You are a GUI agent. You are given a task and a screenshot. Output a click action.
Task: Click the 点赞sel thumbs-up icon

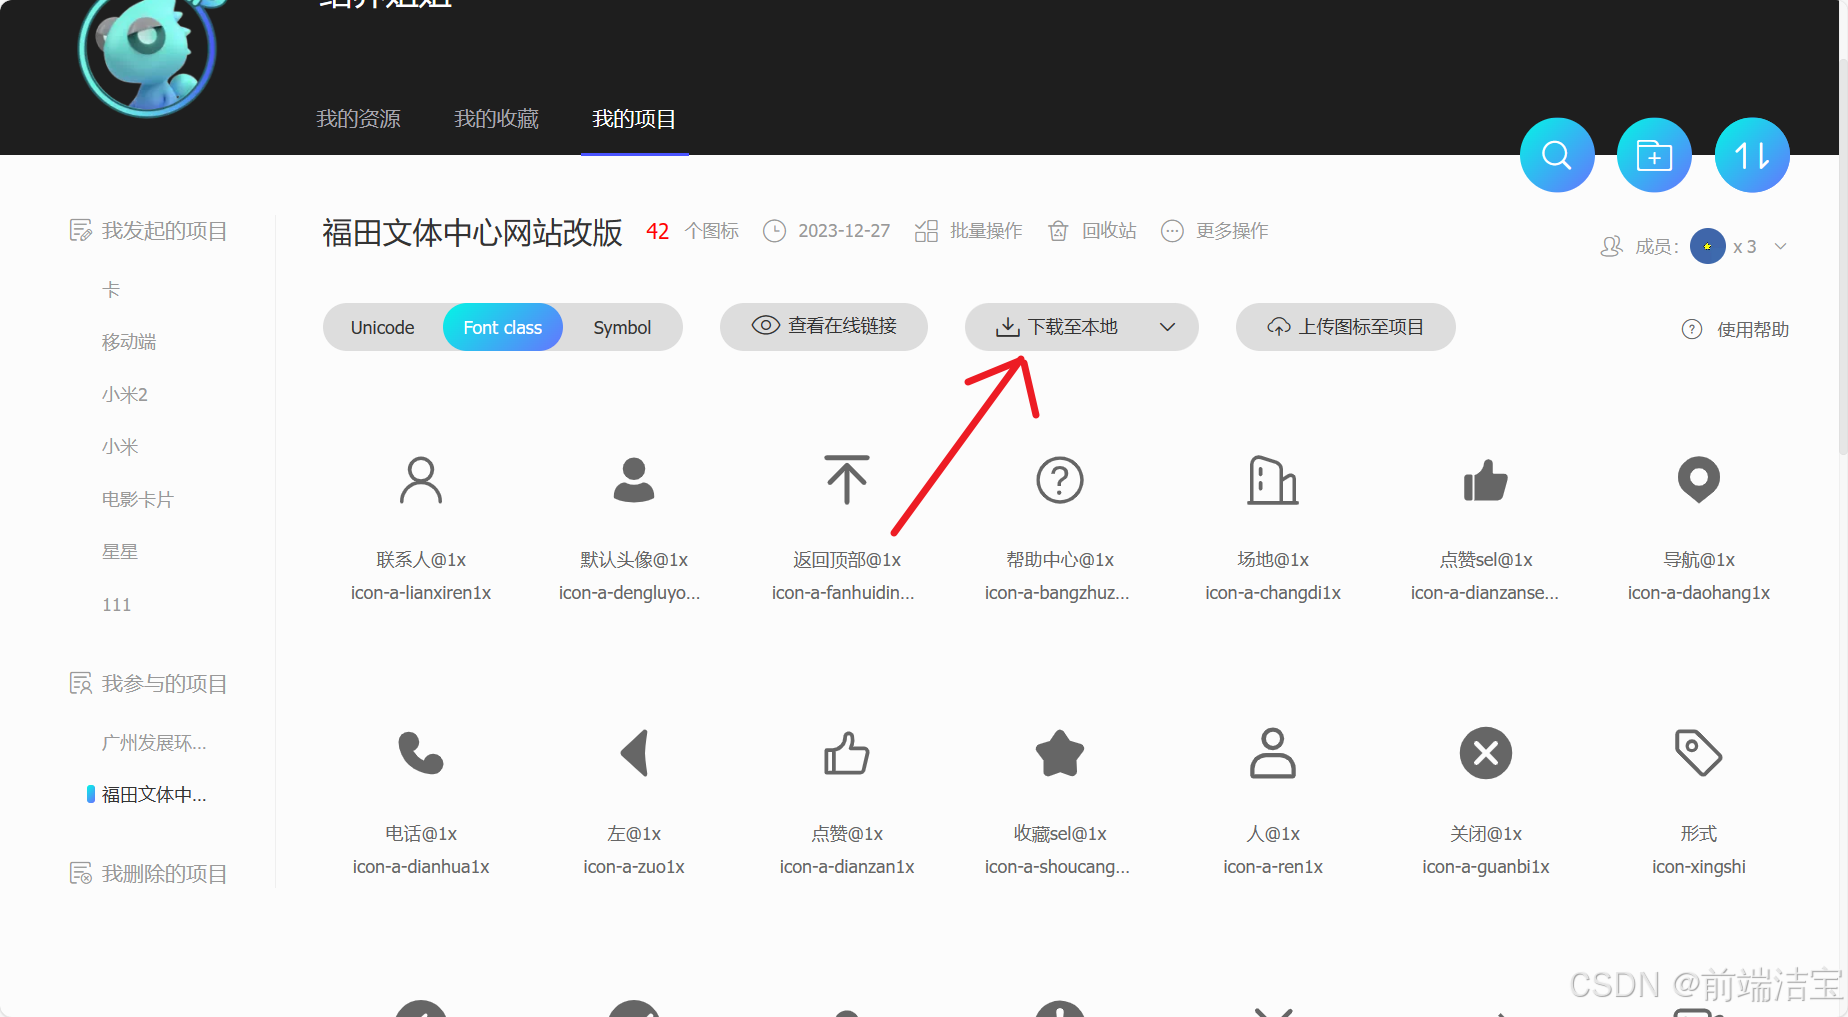tap(1485, 480)
